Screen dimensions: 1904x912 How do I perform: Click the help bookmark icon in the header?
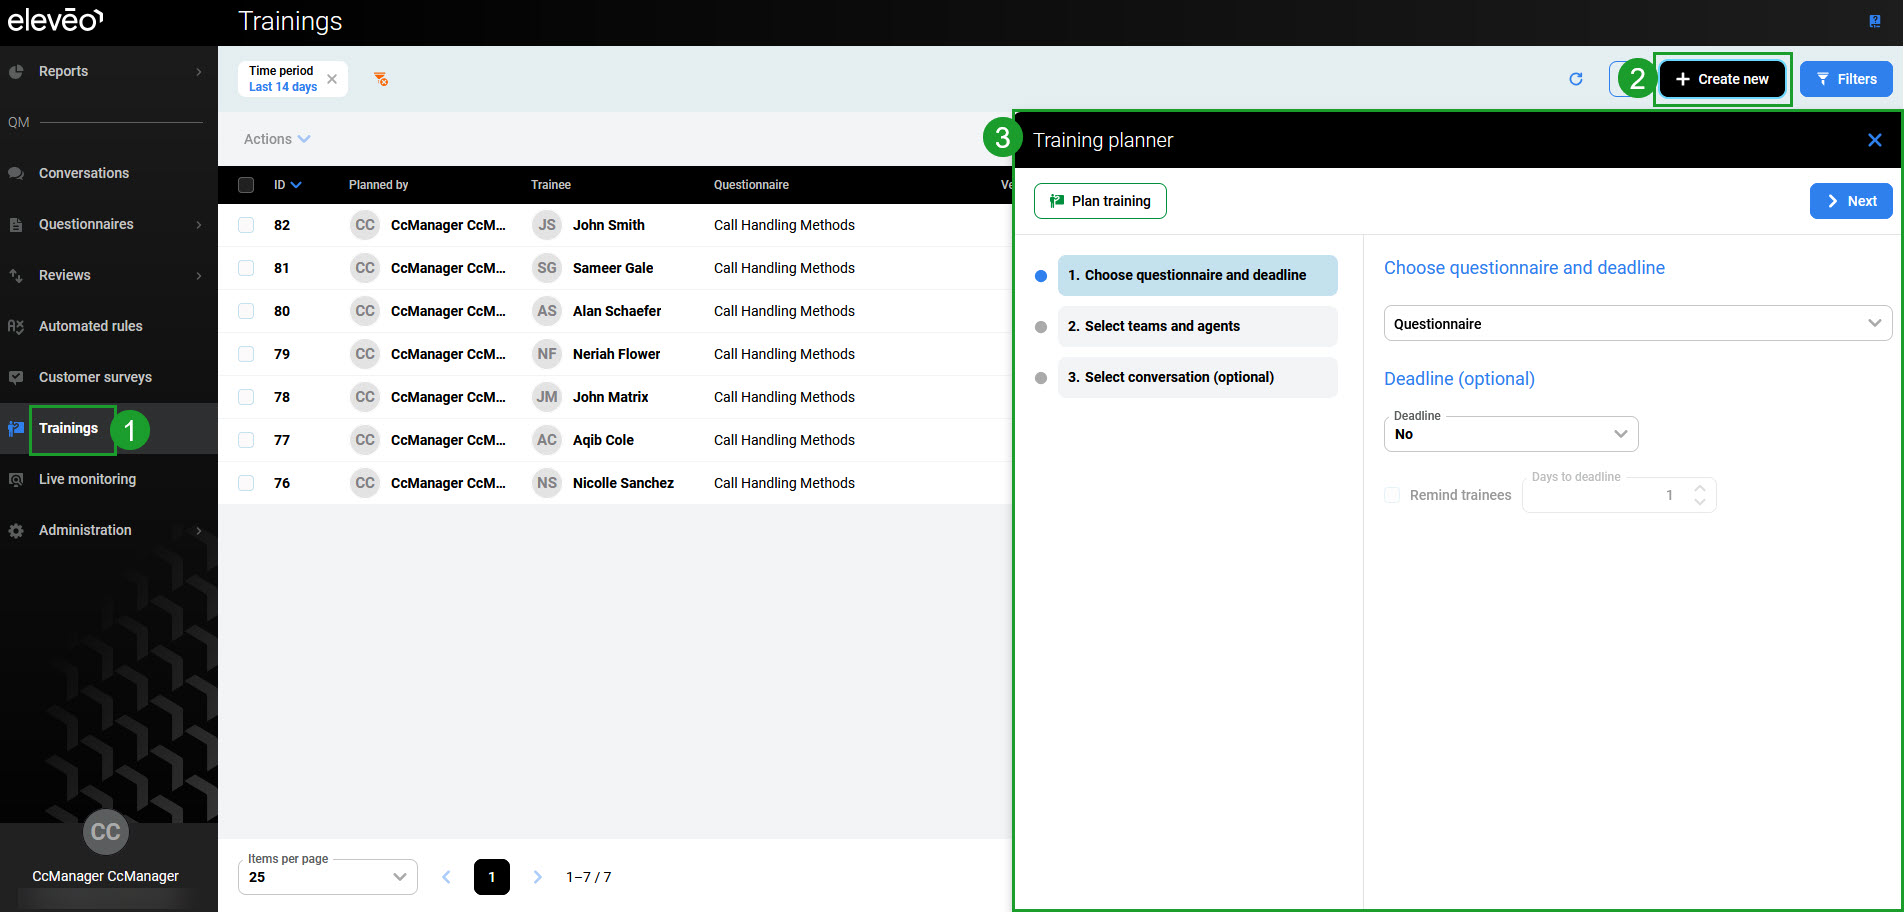tap(1874, 21)
